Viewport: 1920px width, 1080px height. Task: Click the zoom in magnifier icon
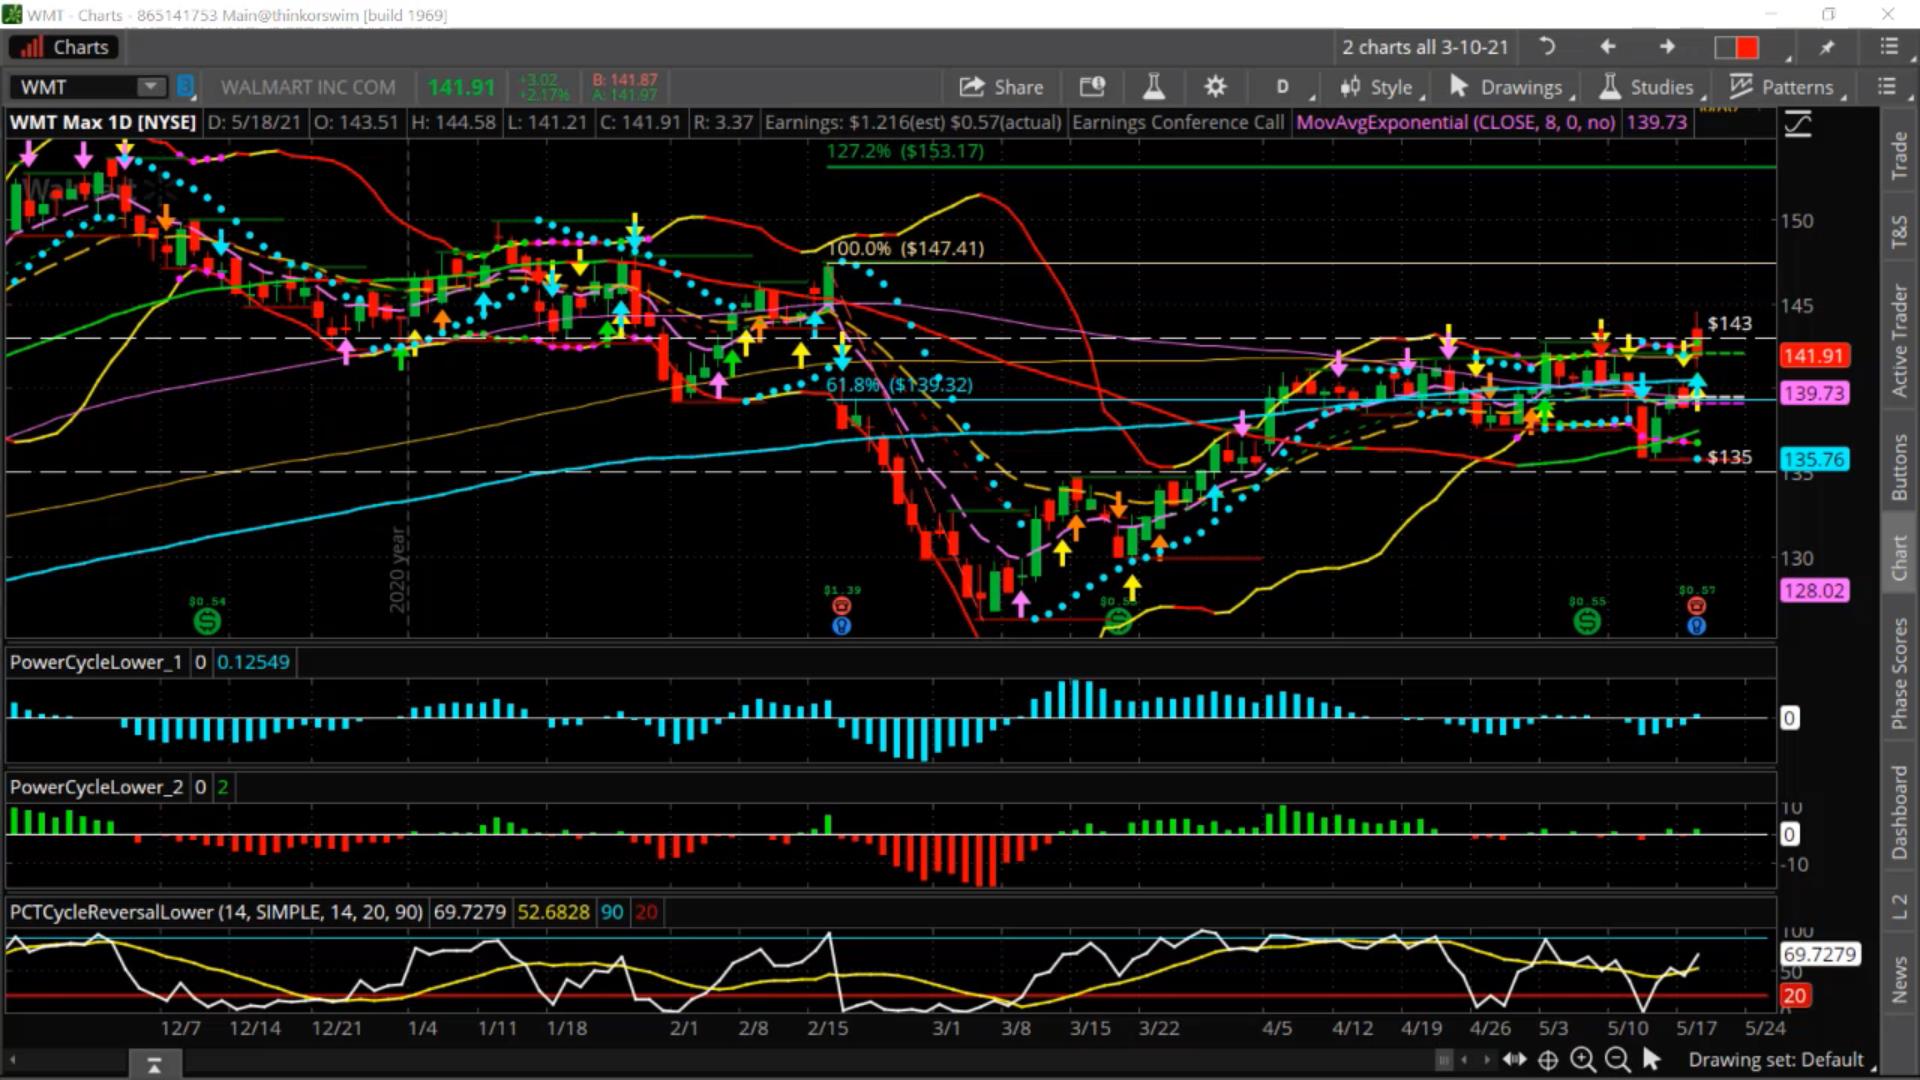coord(1582,1060)
